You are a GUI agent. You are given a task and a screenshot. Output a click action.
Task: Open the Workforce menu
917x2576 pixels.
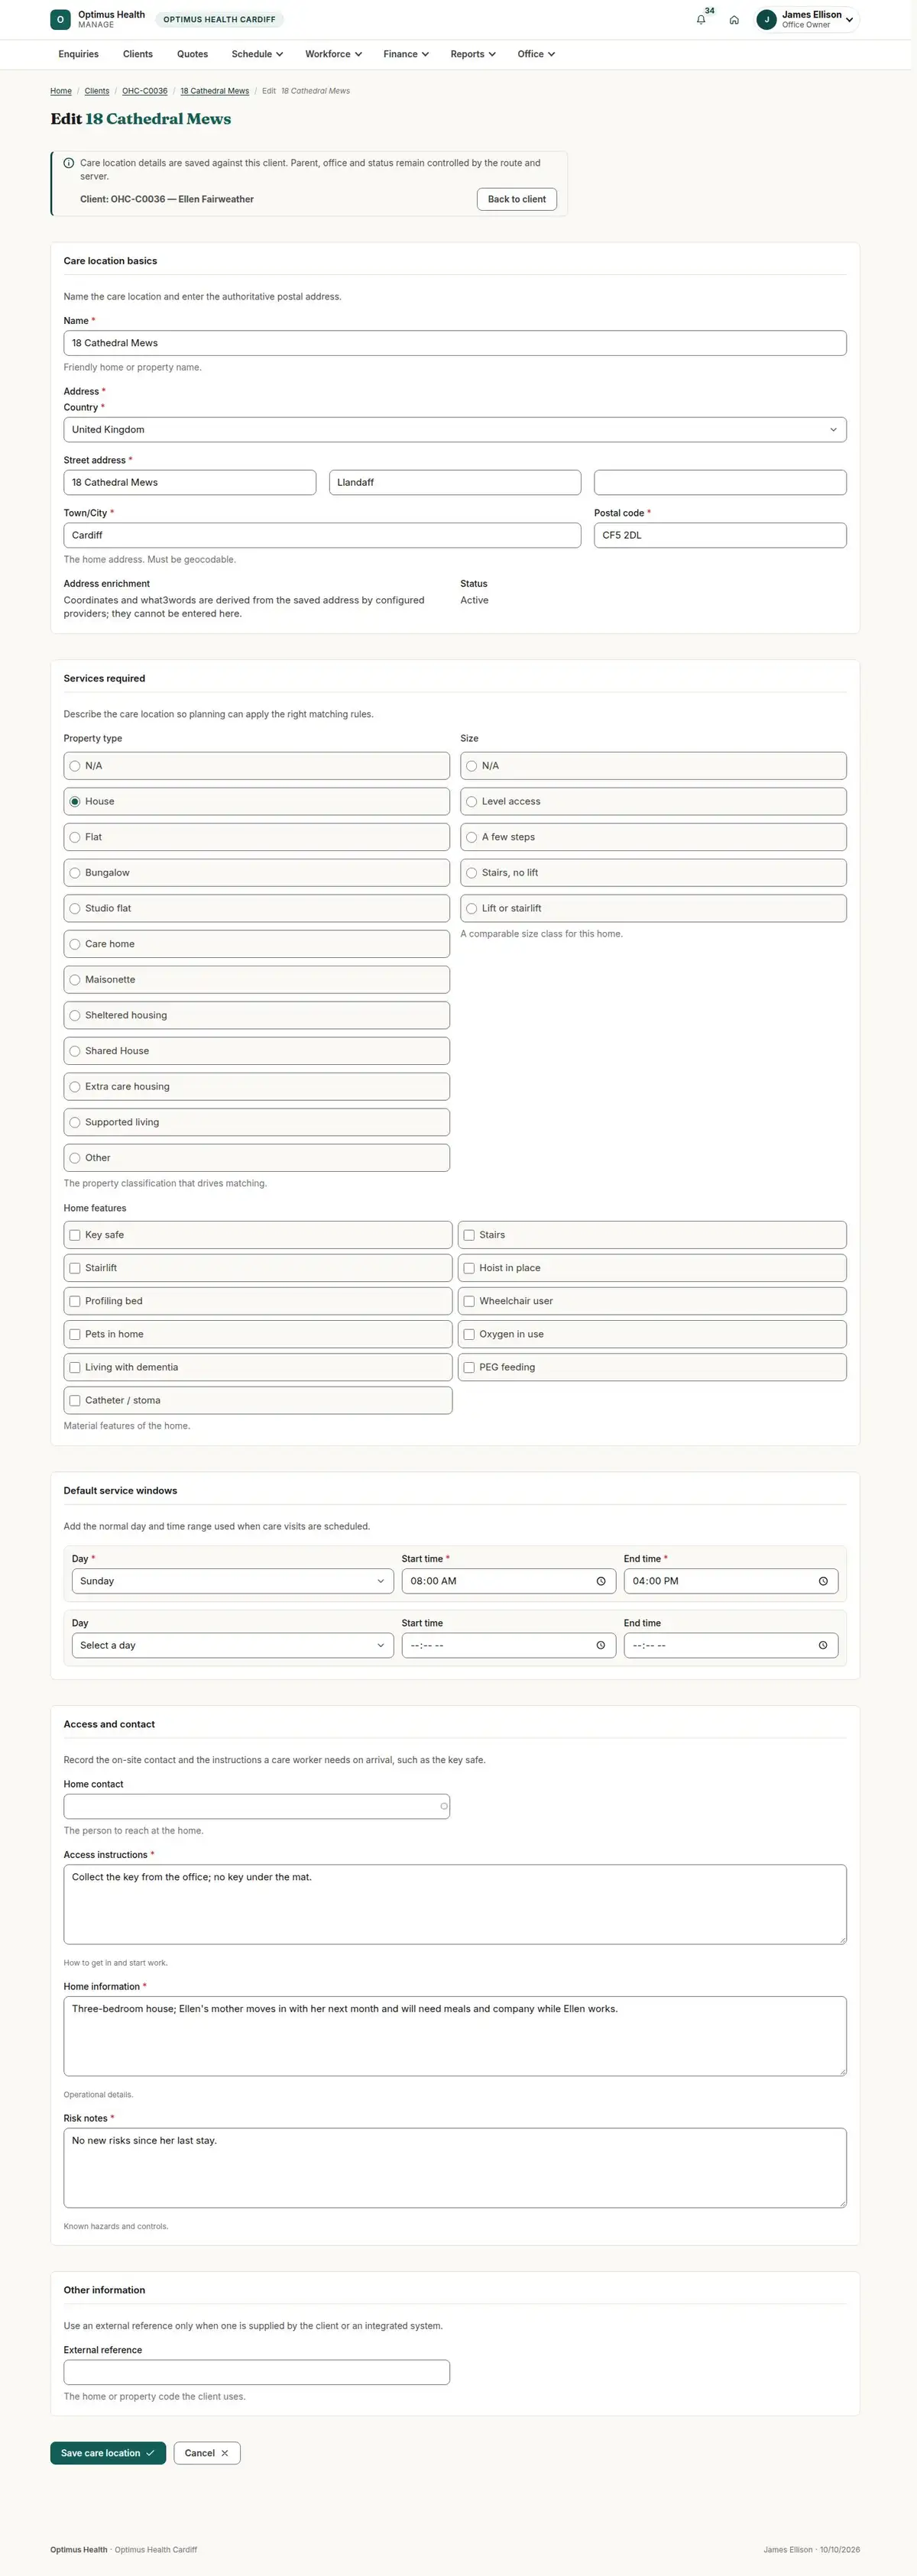click(x=333, y=54)
